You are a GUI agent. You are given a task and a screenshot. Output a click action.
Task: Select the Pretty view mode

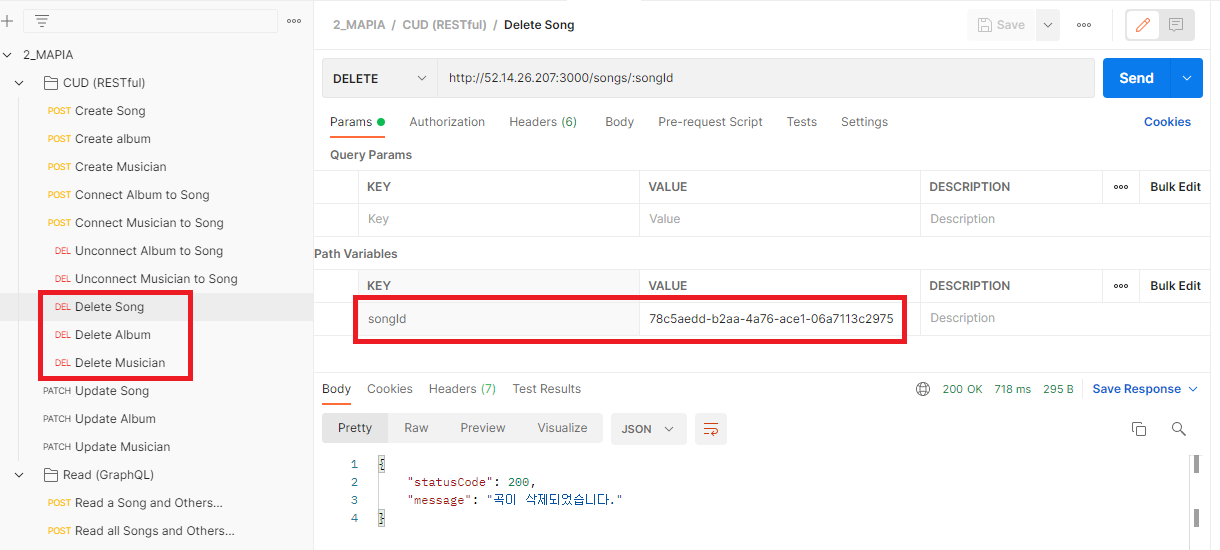pos(355,428)
